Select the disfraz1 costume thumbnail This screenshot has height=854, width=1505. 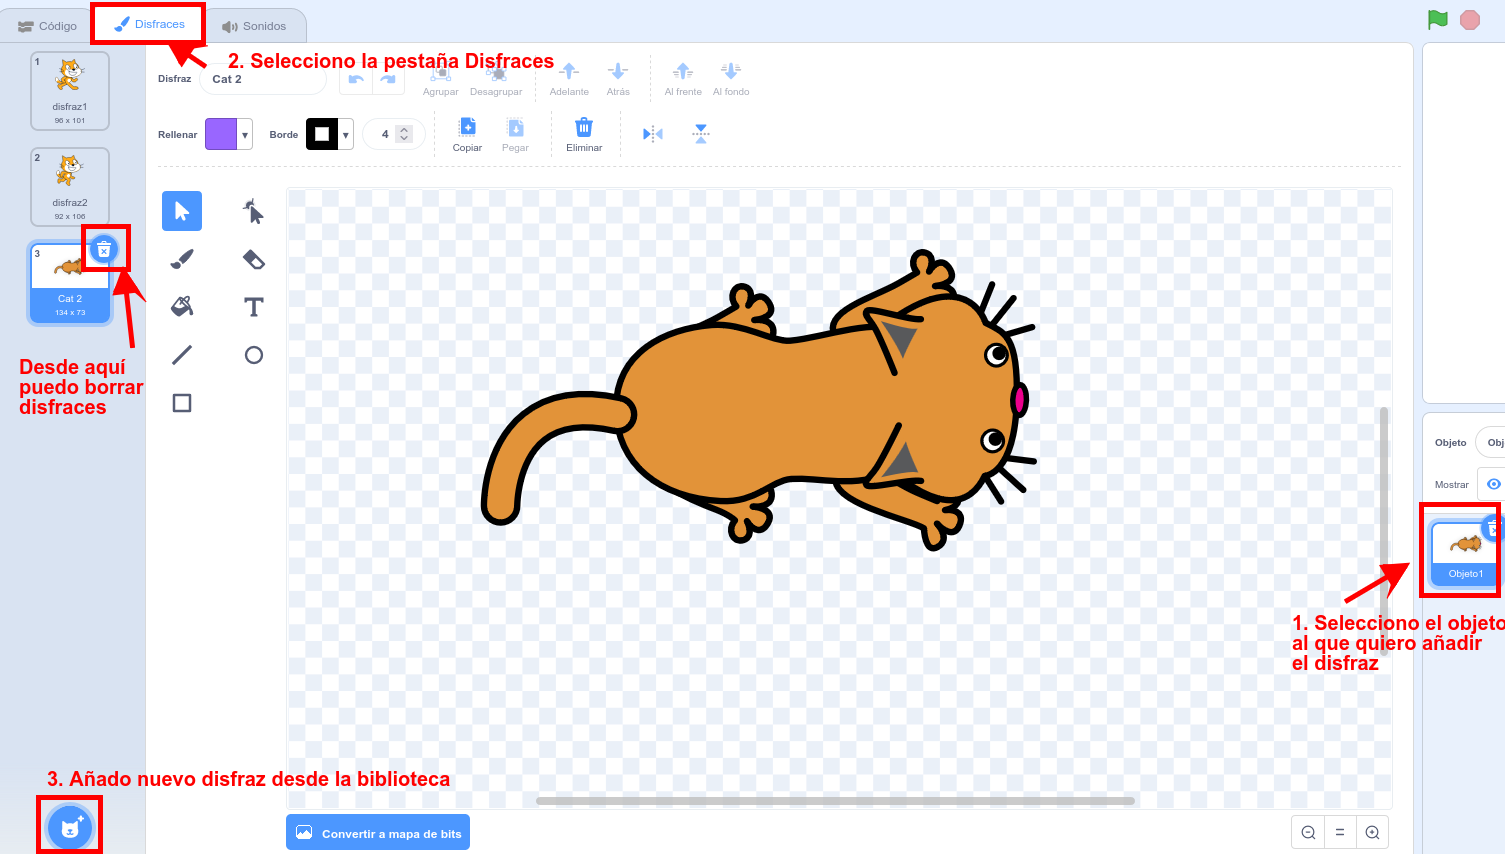[70, 91]
